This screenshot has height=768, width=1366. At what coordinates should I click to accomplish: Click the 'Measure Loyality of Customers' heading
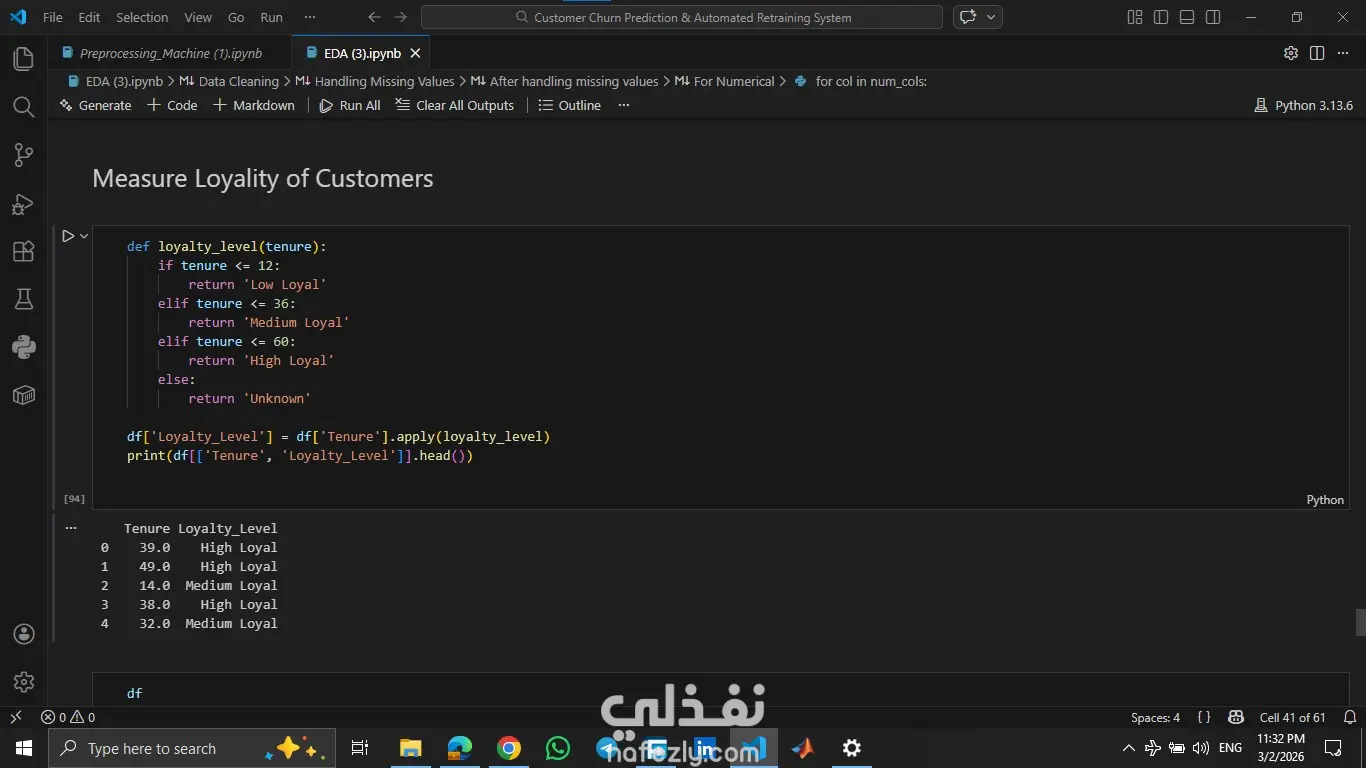pyautogui.click(x=263, y=178)
